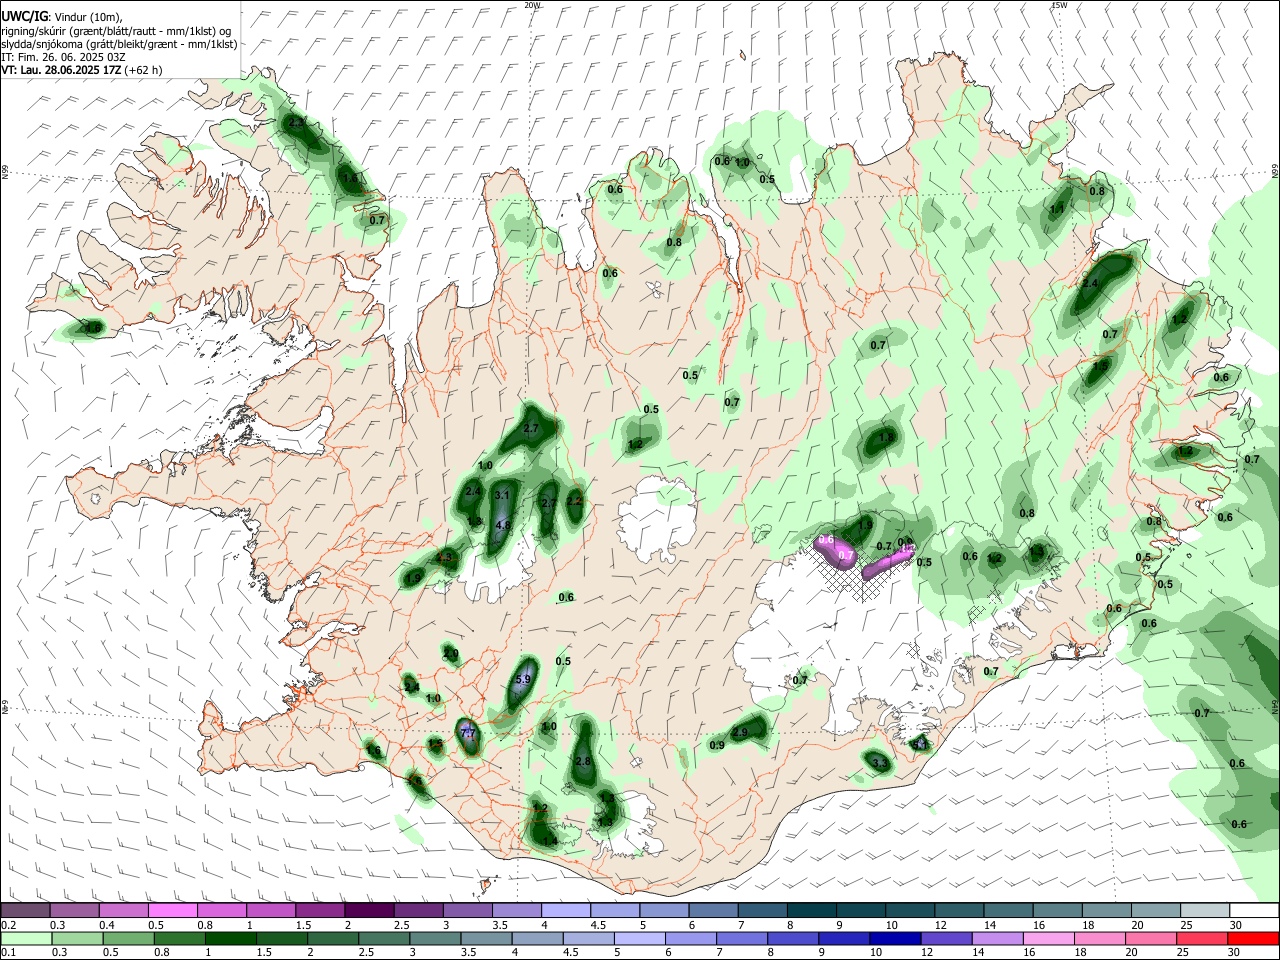Click the 4.8 precipitation value on the map

point(503,525)
